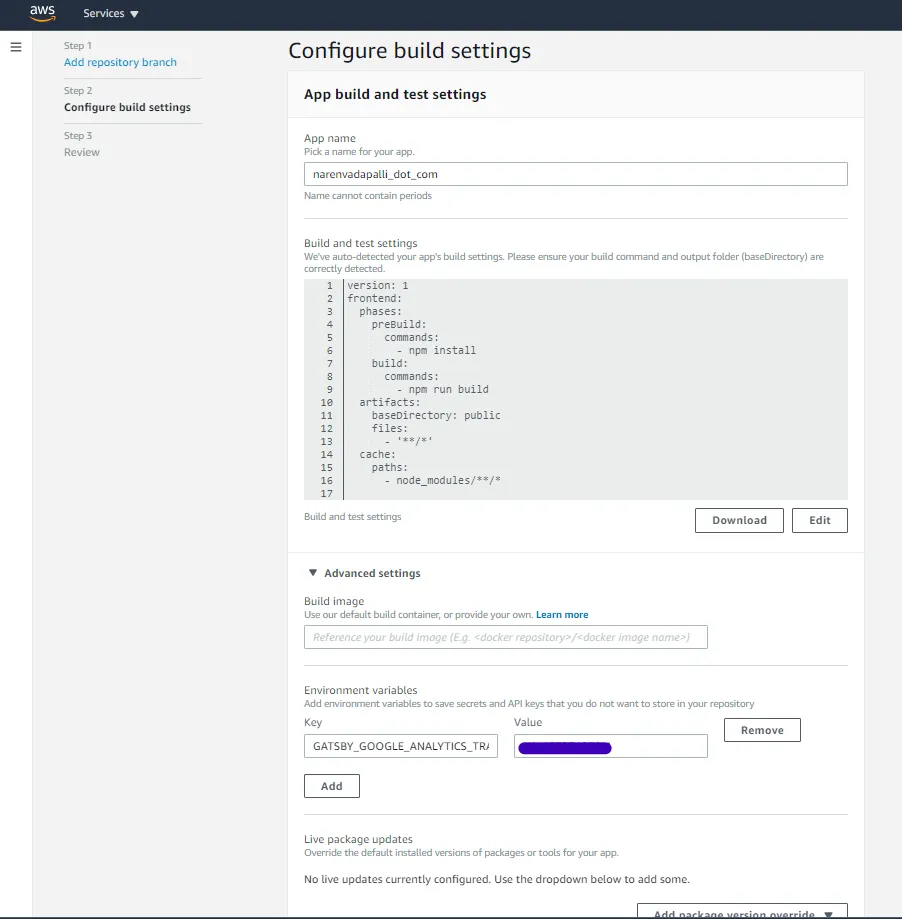Viewport: 902px width, 919px height.
Task: Click the Download build settings button
Action: coord(739,520)
